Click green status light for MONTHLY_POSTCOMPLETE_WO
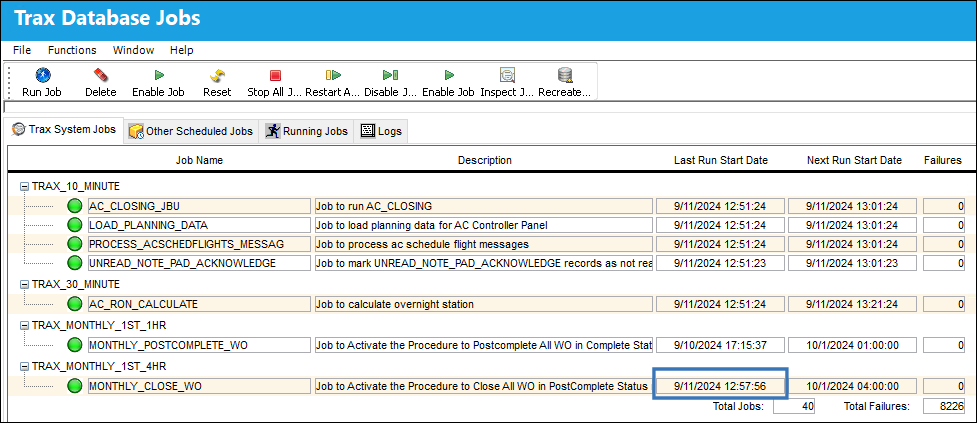This screenshot has height=423, width=977. (75, 345)
